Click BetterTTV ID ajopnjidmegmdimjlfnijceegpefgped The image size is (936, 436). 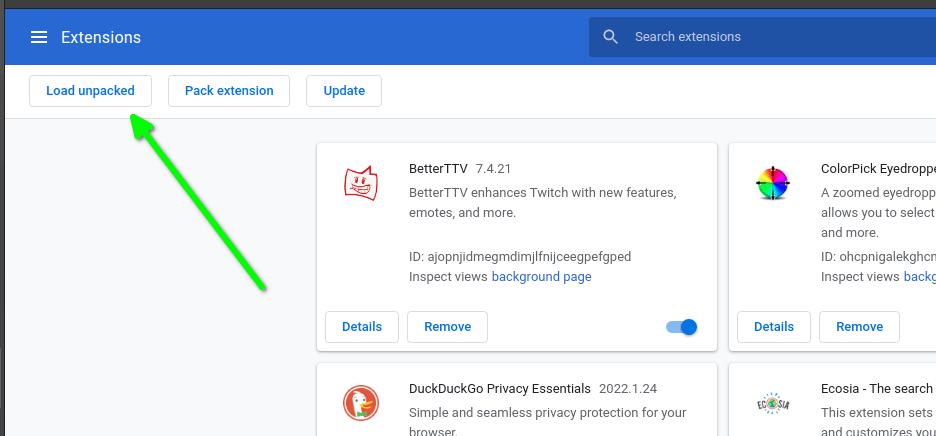coord(520,257)
